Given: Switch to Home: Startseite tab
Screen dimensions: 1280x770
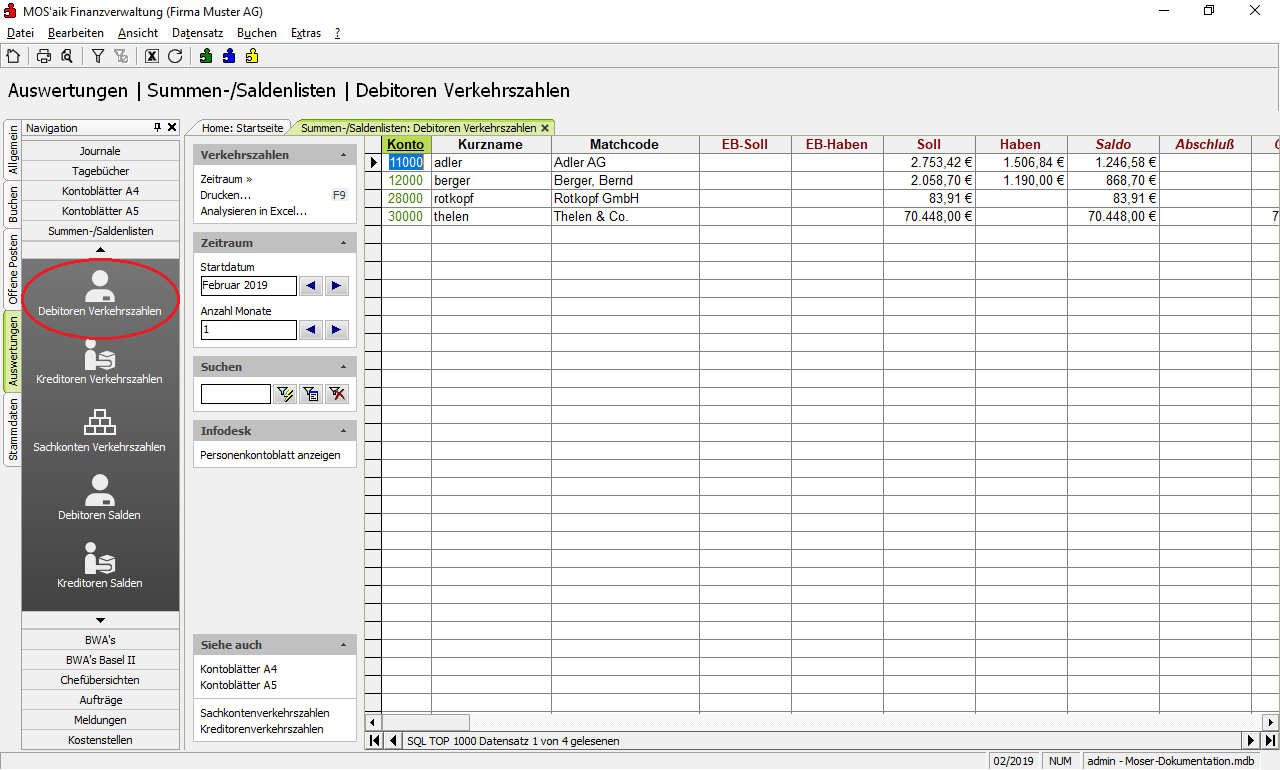Looking at the screenshot, I should [x=242, y=128].
